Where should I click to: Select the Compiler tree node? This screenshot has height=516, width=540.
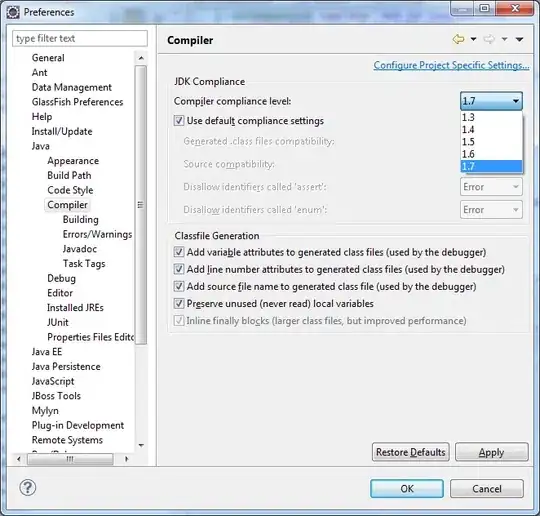point(68,205)
